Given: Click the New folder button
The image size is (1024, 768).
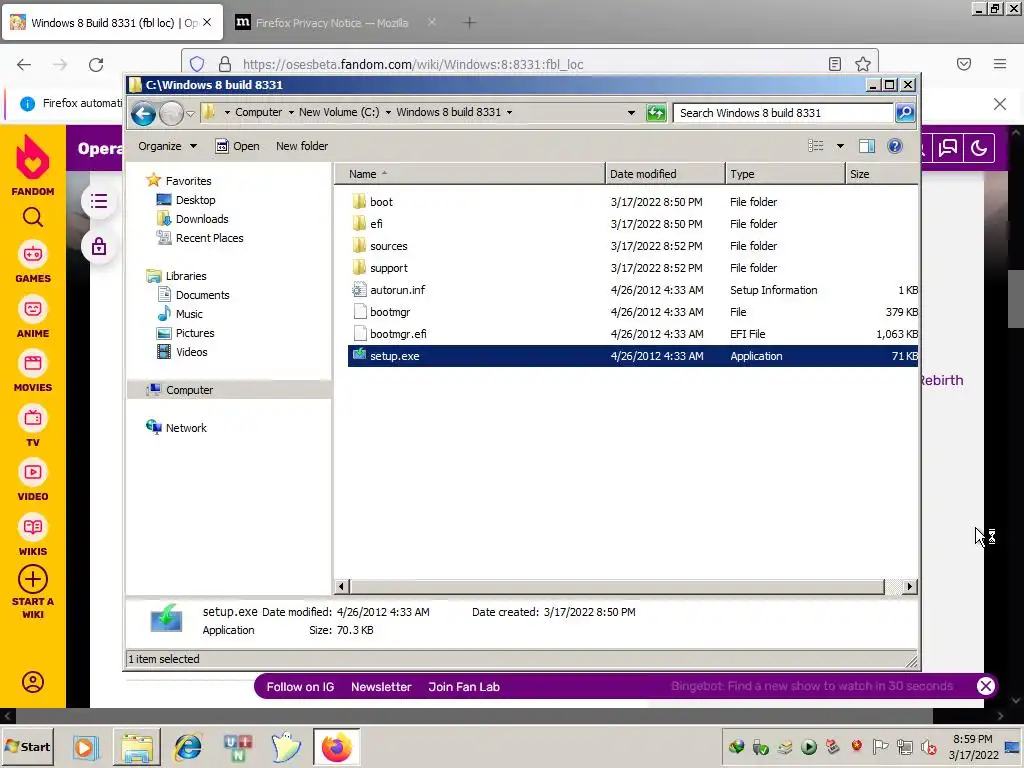Looking at the screenshot, I should [302, 146].
